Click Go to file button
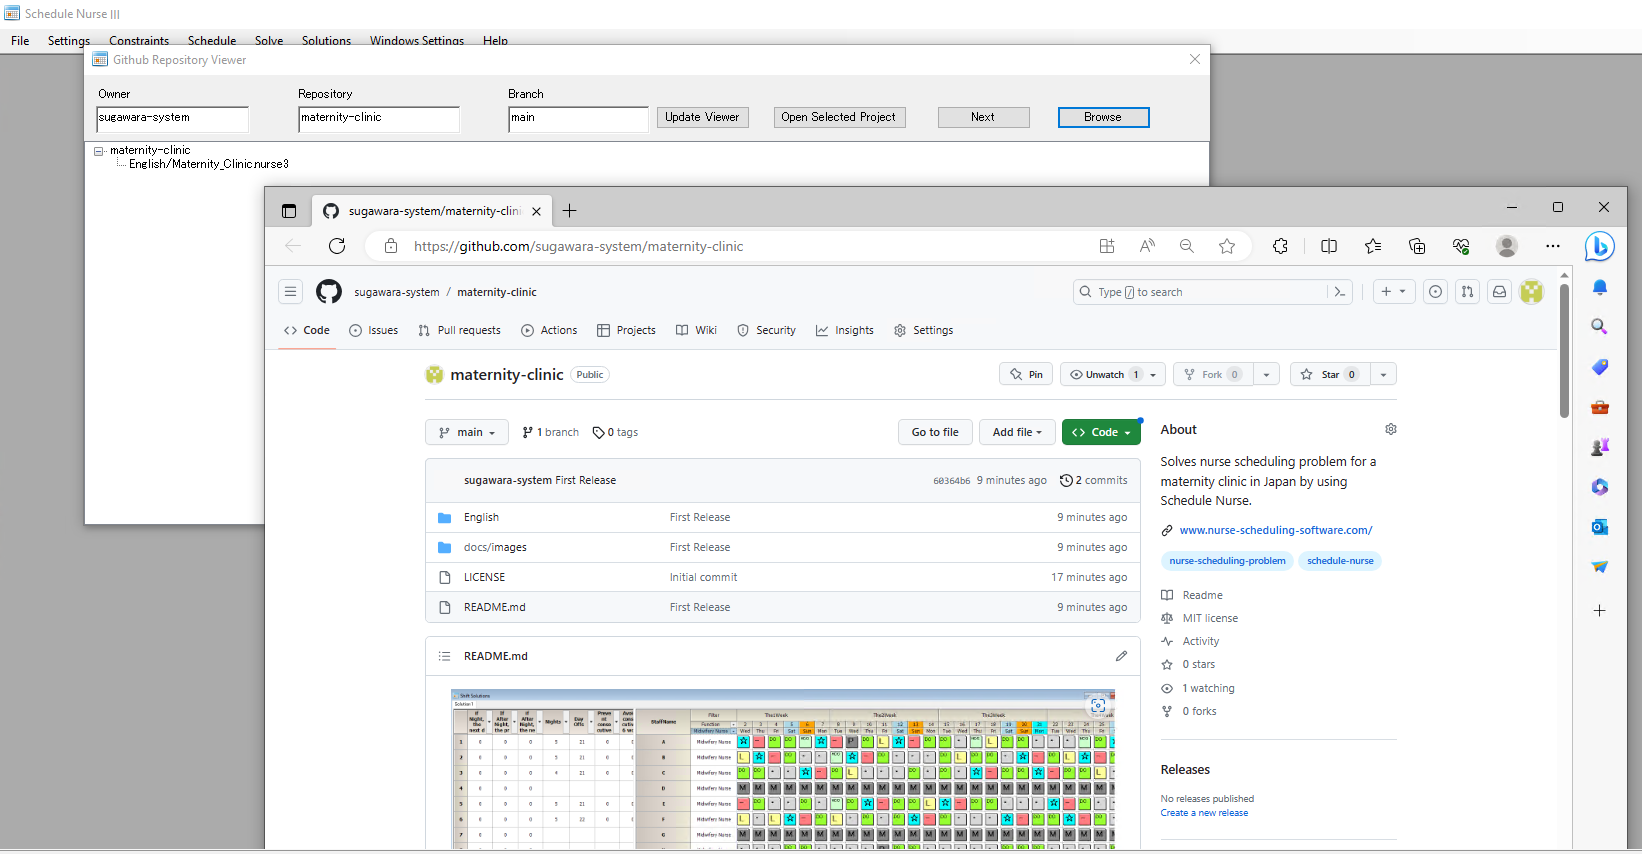 [x=935, y=432]
